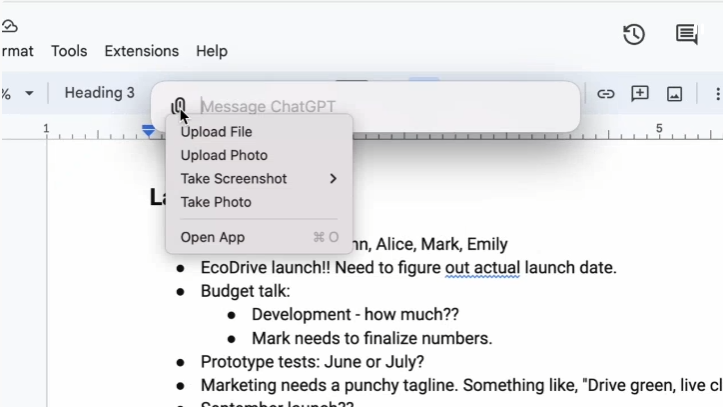723x407 pixels.
Task: Open the Heading 3 style dropdown
Action: pyautogui.click(x=99, y=93)
